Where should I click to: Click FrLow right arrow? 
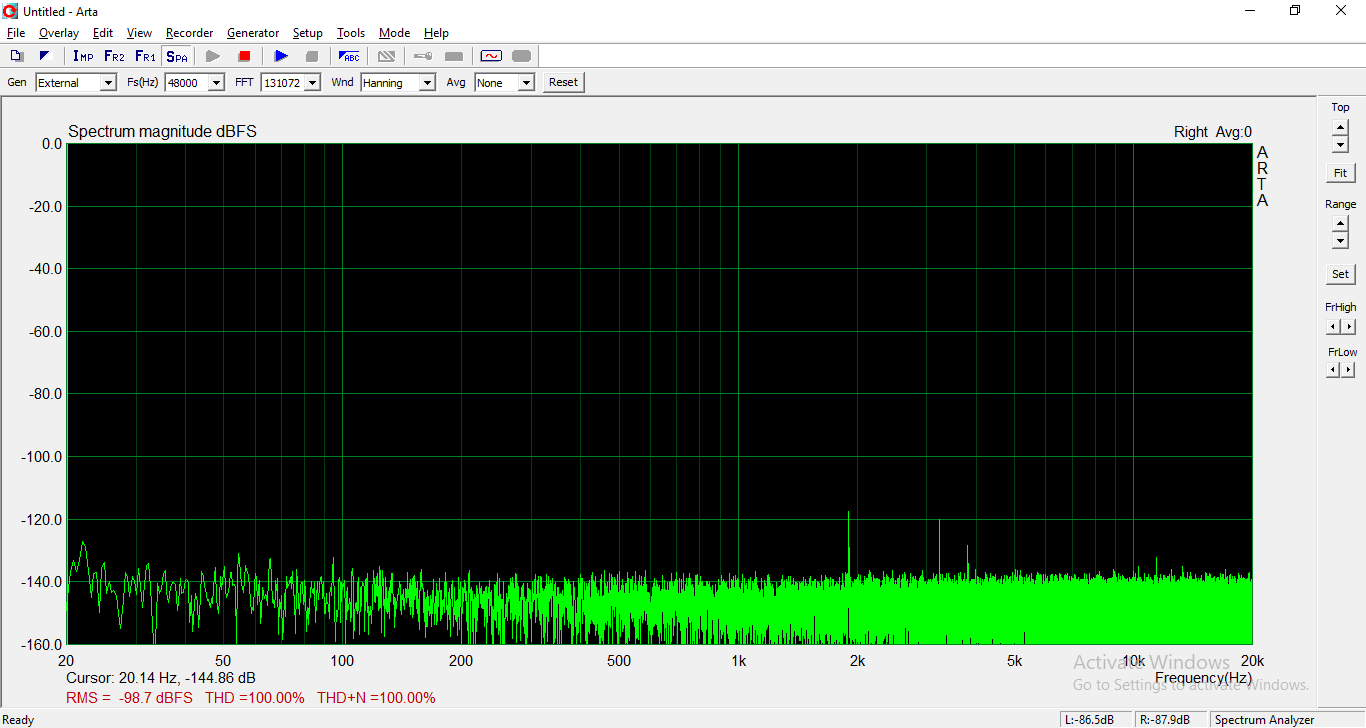coord(1349,370)
